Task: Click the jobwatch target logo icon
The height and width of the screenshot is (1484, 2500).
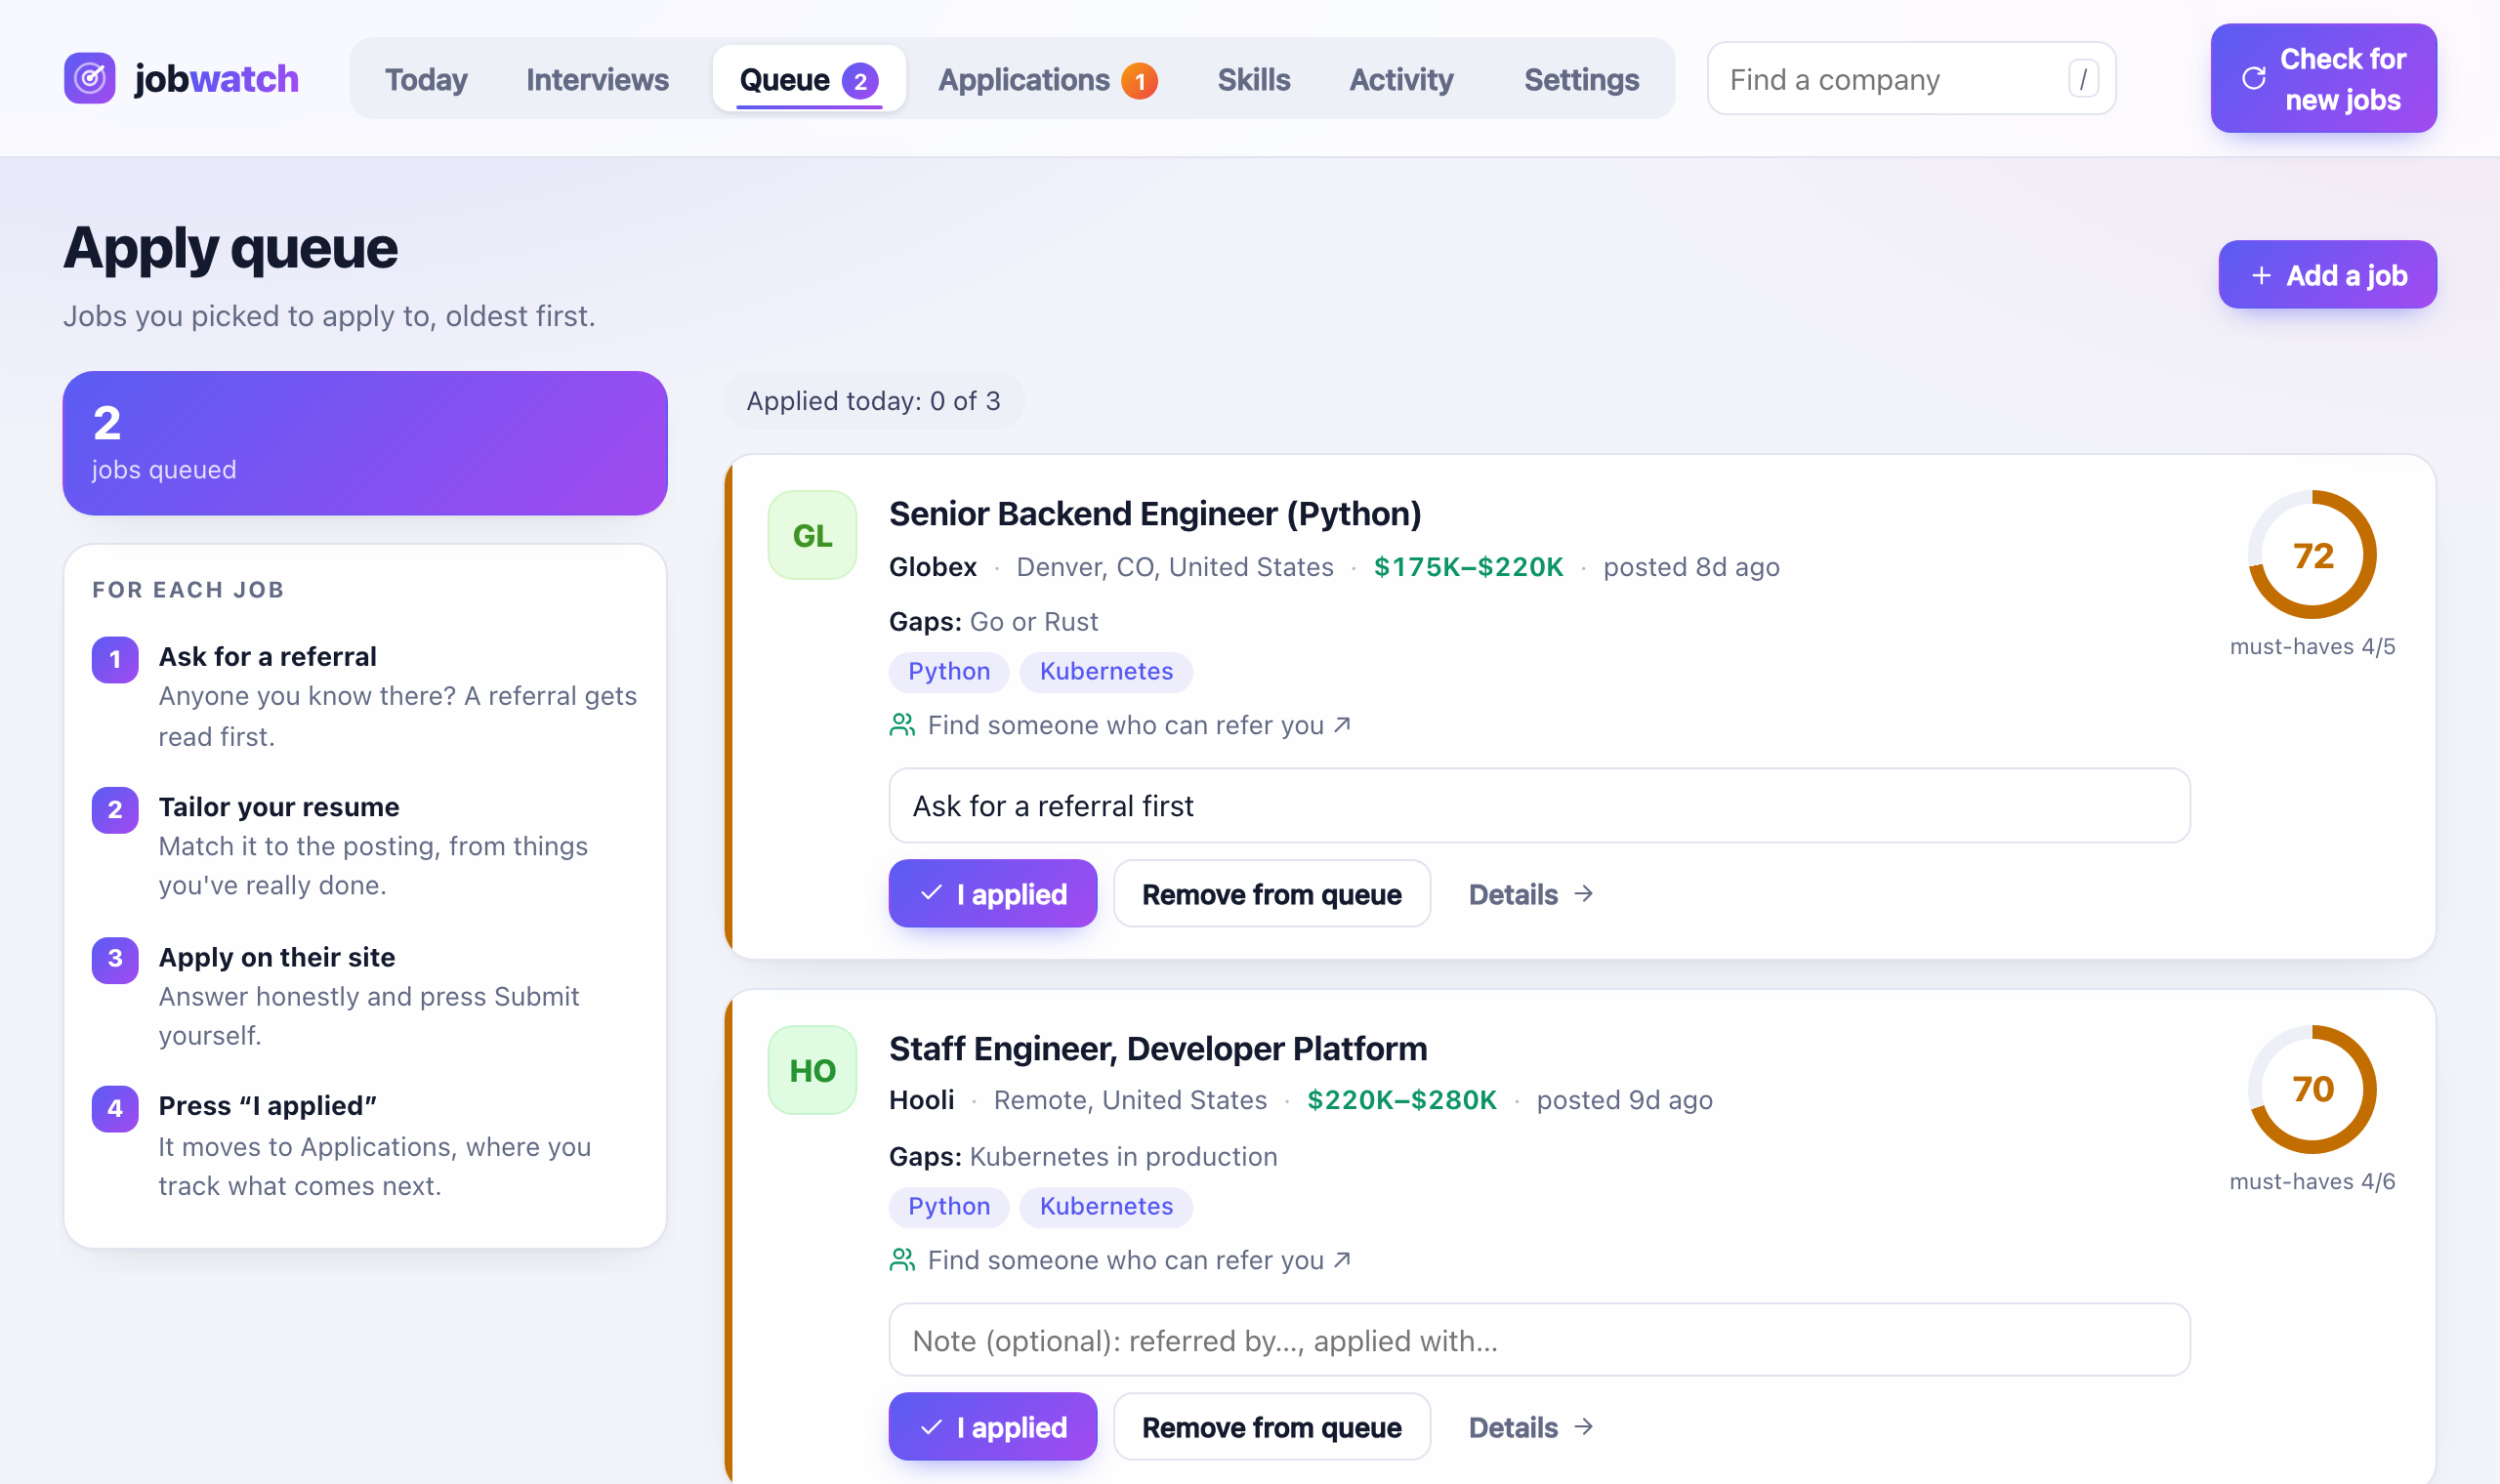Action: click(89, 78)
